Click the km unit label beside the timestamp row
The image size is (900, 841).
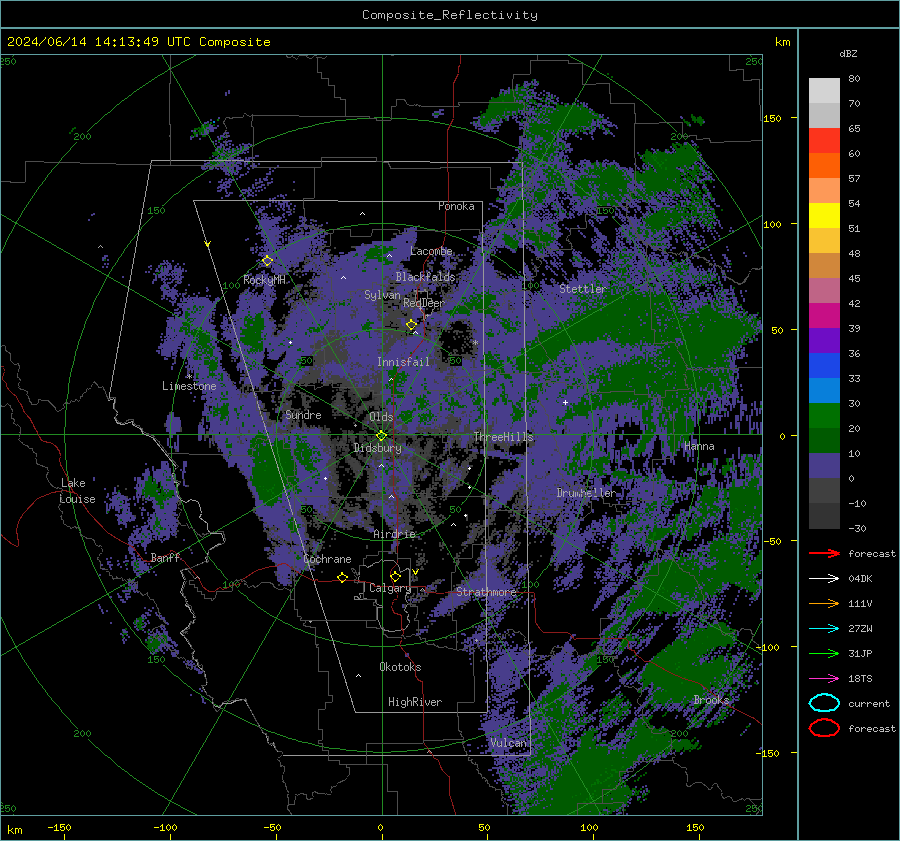782,42
